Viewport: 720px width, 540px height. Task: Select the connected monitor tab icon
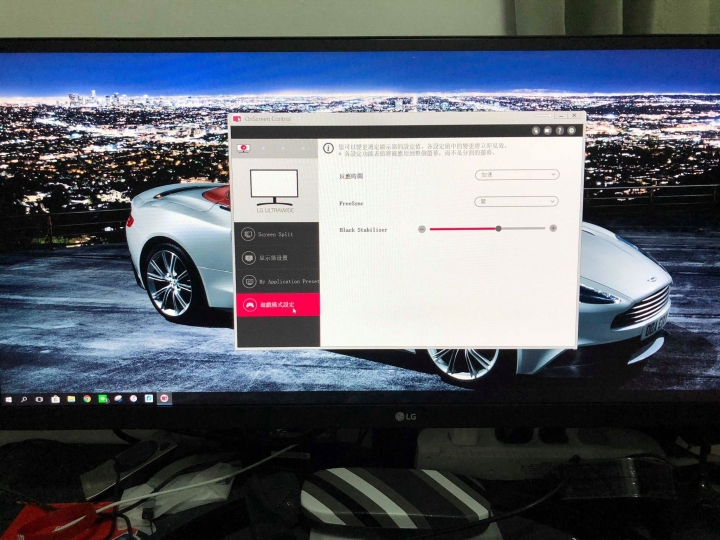(x=243, y=148)
